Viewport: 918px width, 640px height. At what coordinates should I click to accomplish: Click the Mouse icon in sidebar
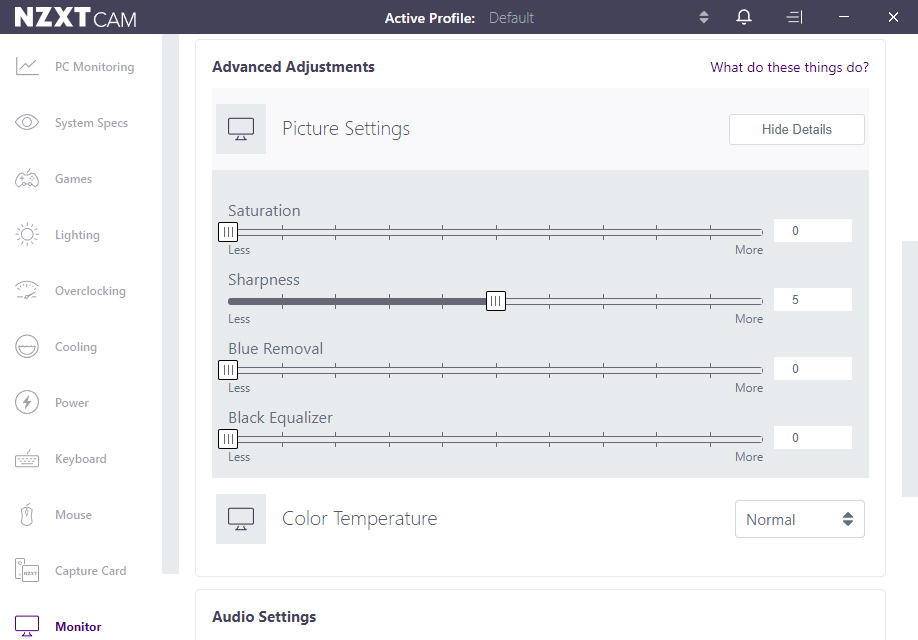(x=27, y=515)
